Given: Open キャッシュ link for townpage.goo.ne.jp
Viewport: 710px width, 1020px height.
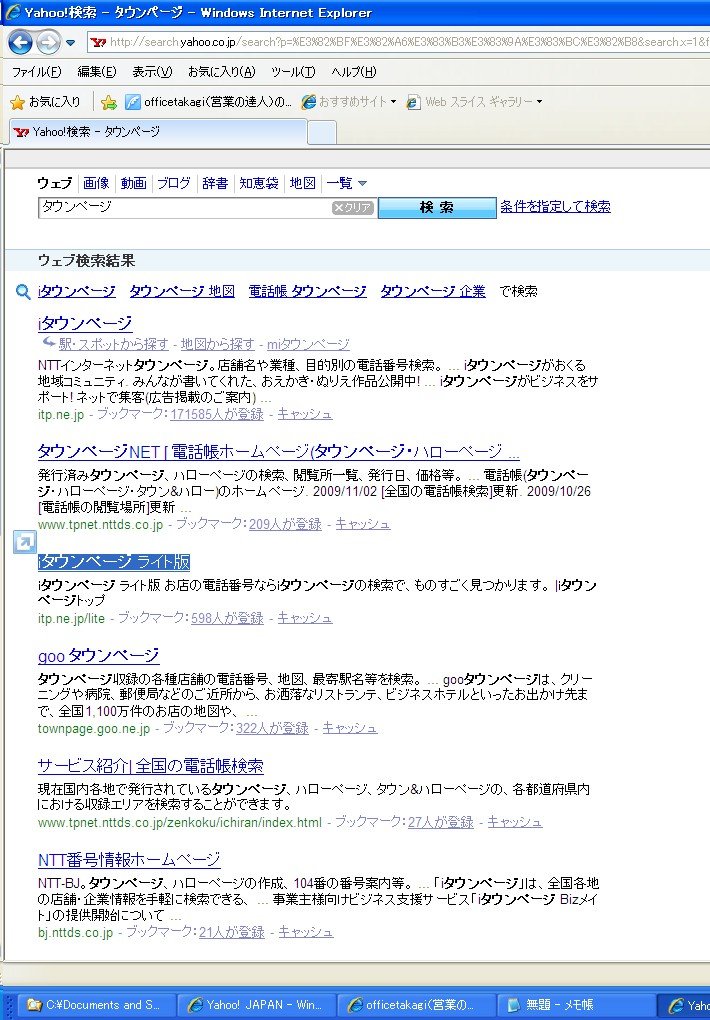Looking at the screenshot, I should [x=349, y=728].
